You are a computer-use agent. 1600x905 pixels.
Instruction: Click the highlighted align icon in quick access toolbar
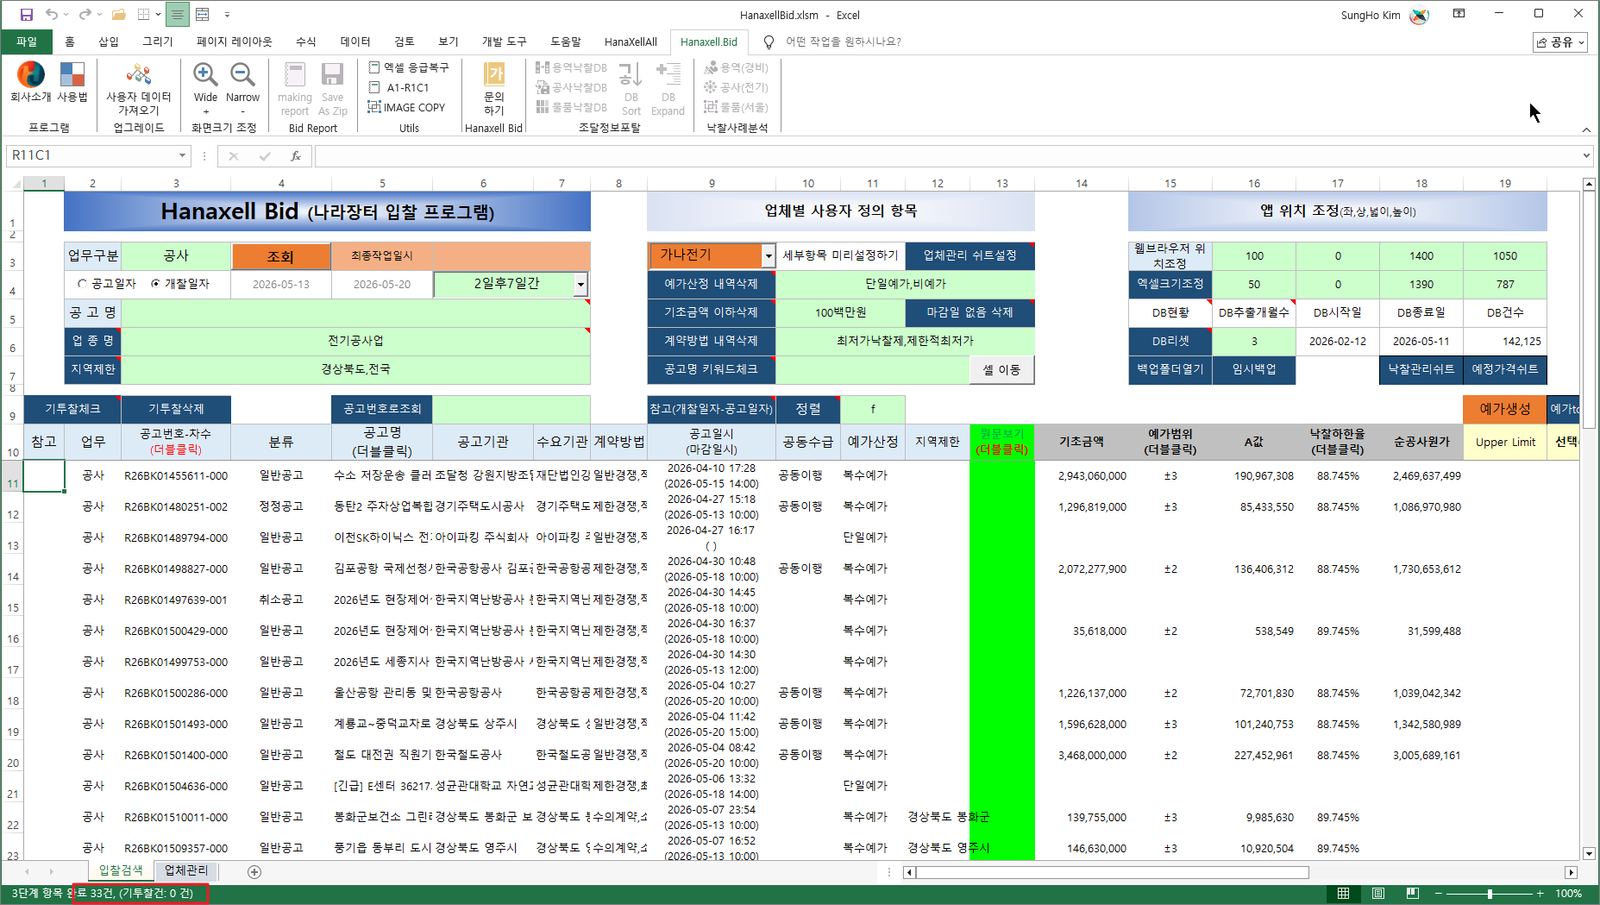(x=177, y=15)
